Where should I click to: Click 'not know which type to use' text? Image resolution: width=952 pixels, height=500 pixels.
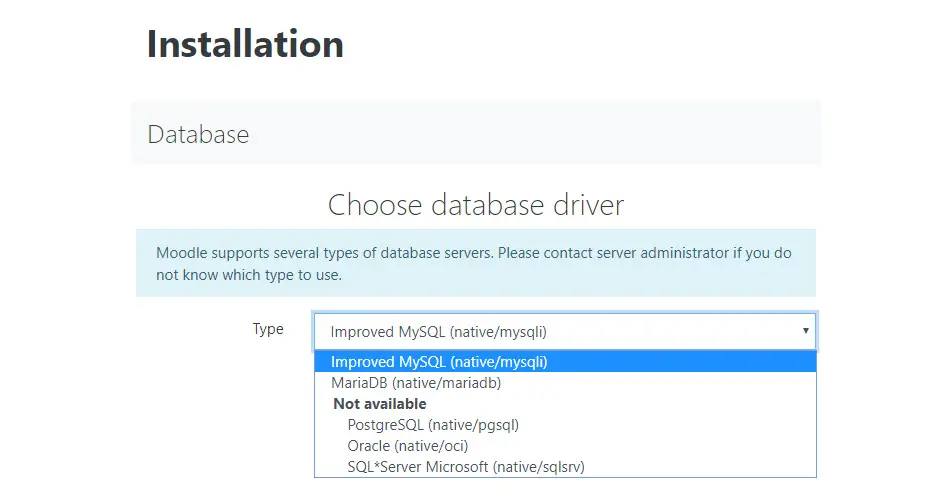249,275
